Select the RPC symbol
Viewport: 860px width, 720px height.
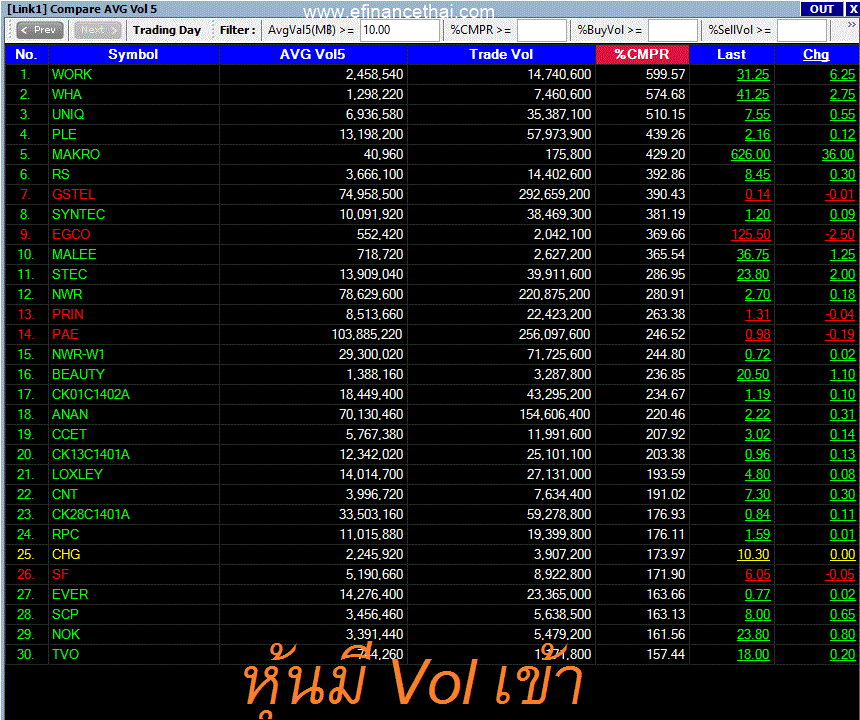65,535
